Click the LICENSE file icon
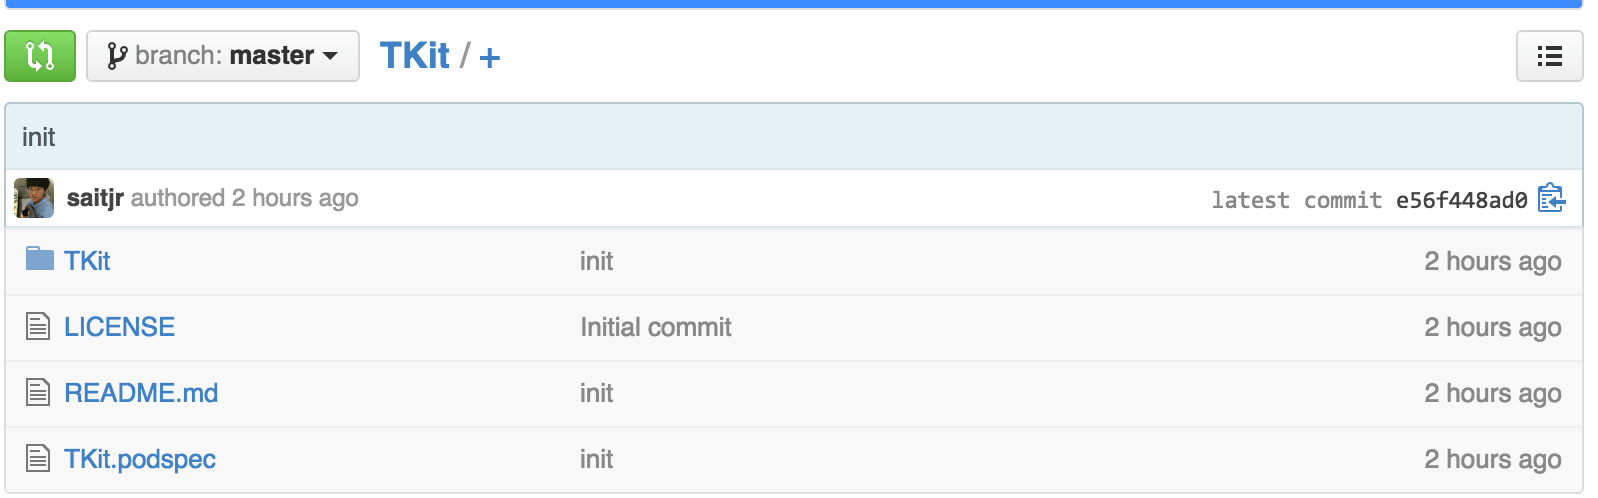 [x=38, y=327]
